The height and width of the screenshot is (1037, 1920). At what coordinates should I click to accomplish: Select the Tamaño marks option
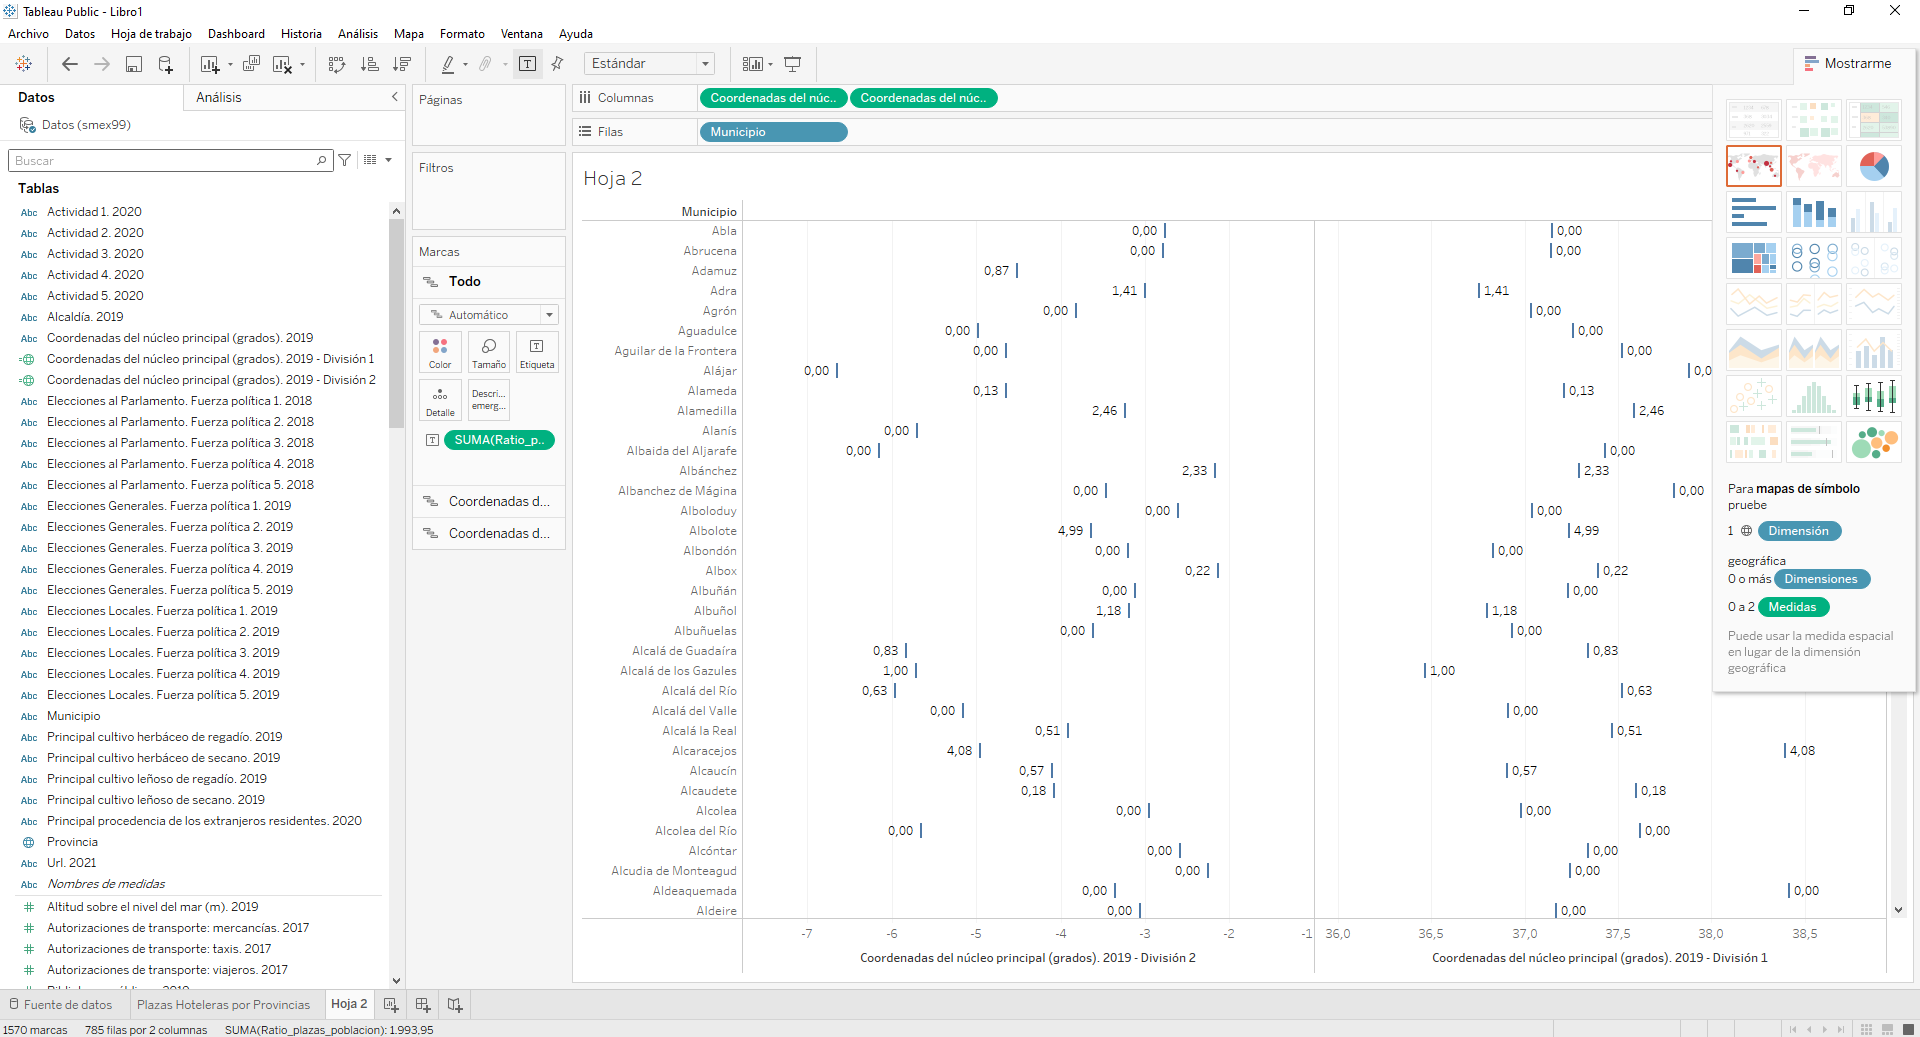pyautogui.click(x=489, y=352)
